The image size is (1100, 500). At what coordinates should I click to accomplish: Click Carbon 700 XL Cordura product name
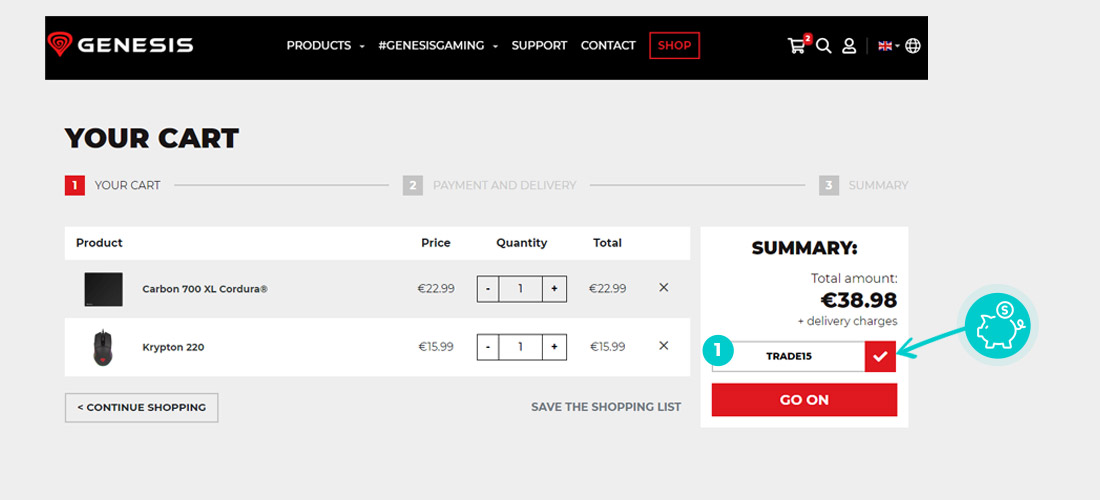[205, 289]
